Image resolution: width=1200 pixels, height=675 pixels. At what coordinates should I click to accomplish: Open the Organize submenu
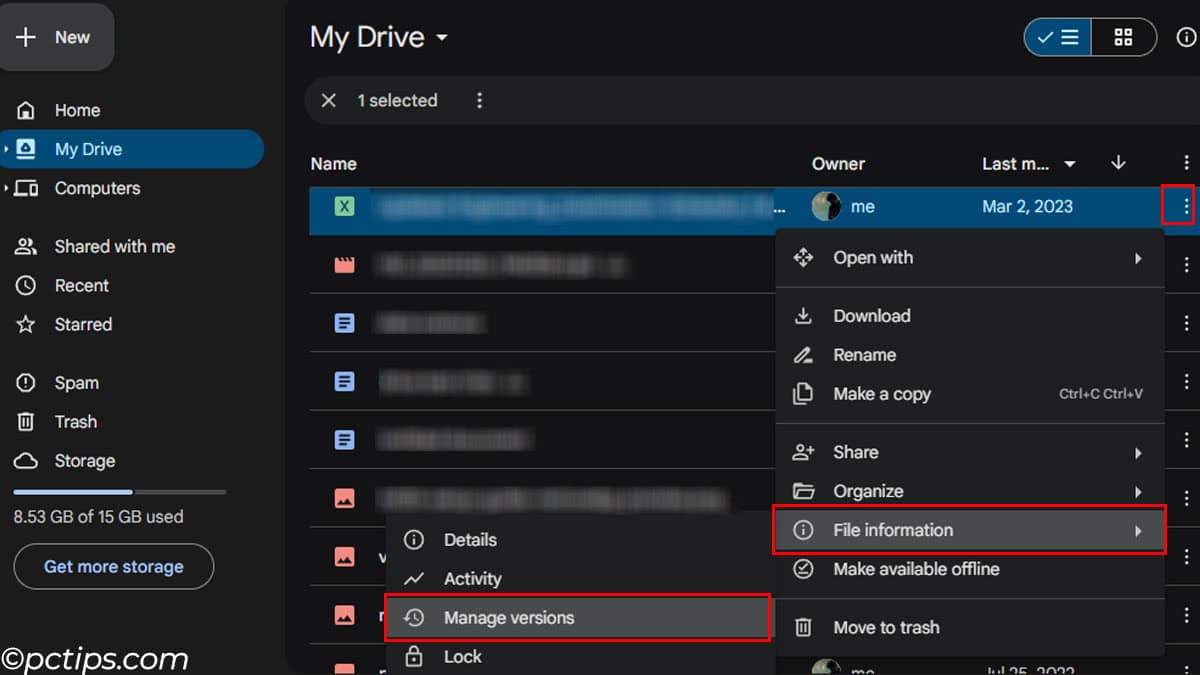click(970, 491)
